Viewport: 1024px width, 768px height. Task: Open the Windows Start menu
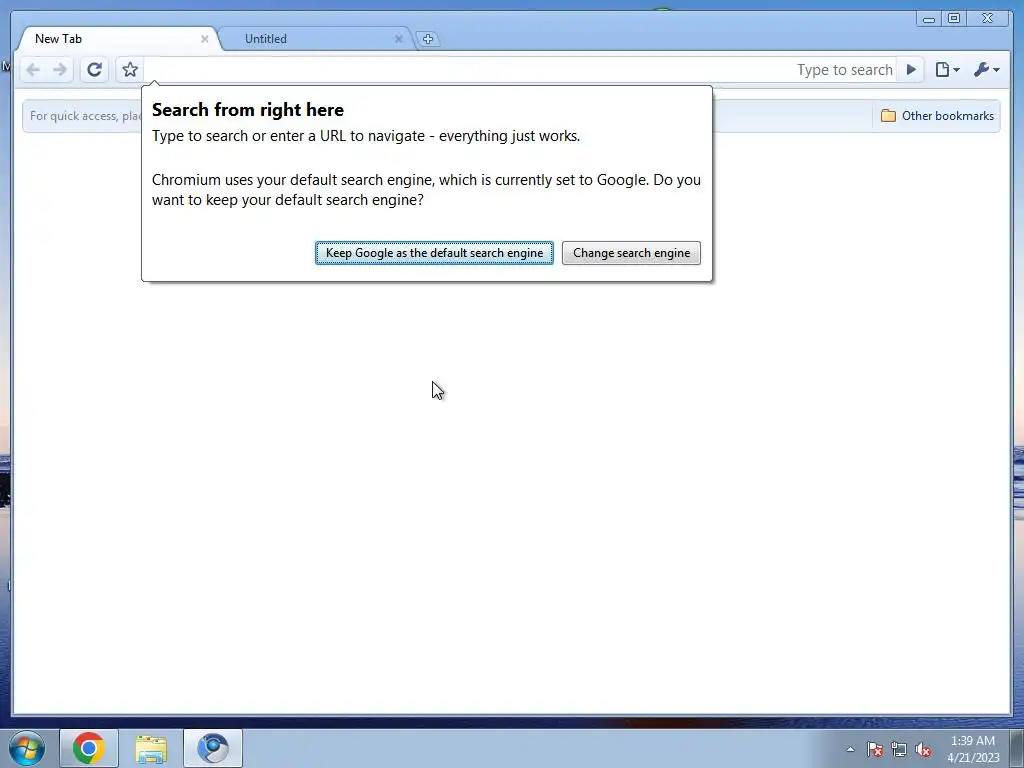point(27,748)
